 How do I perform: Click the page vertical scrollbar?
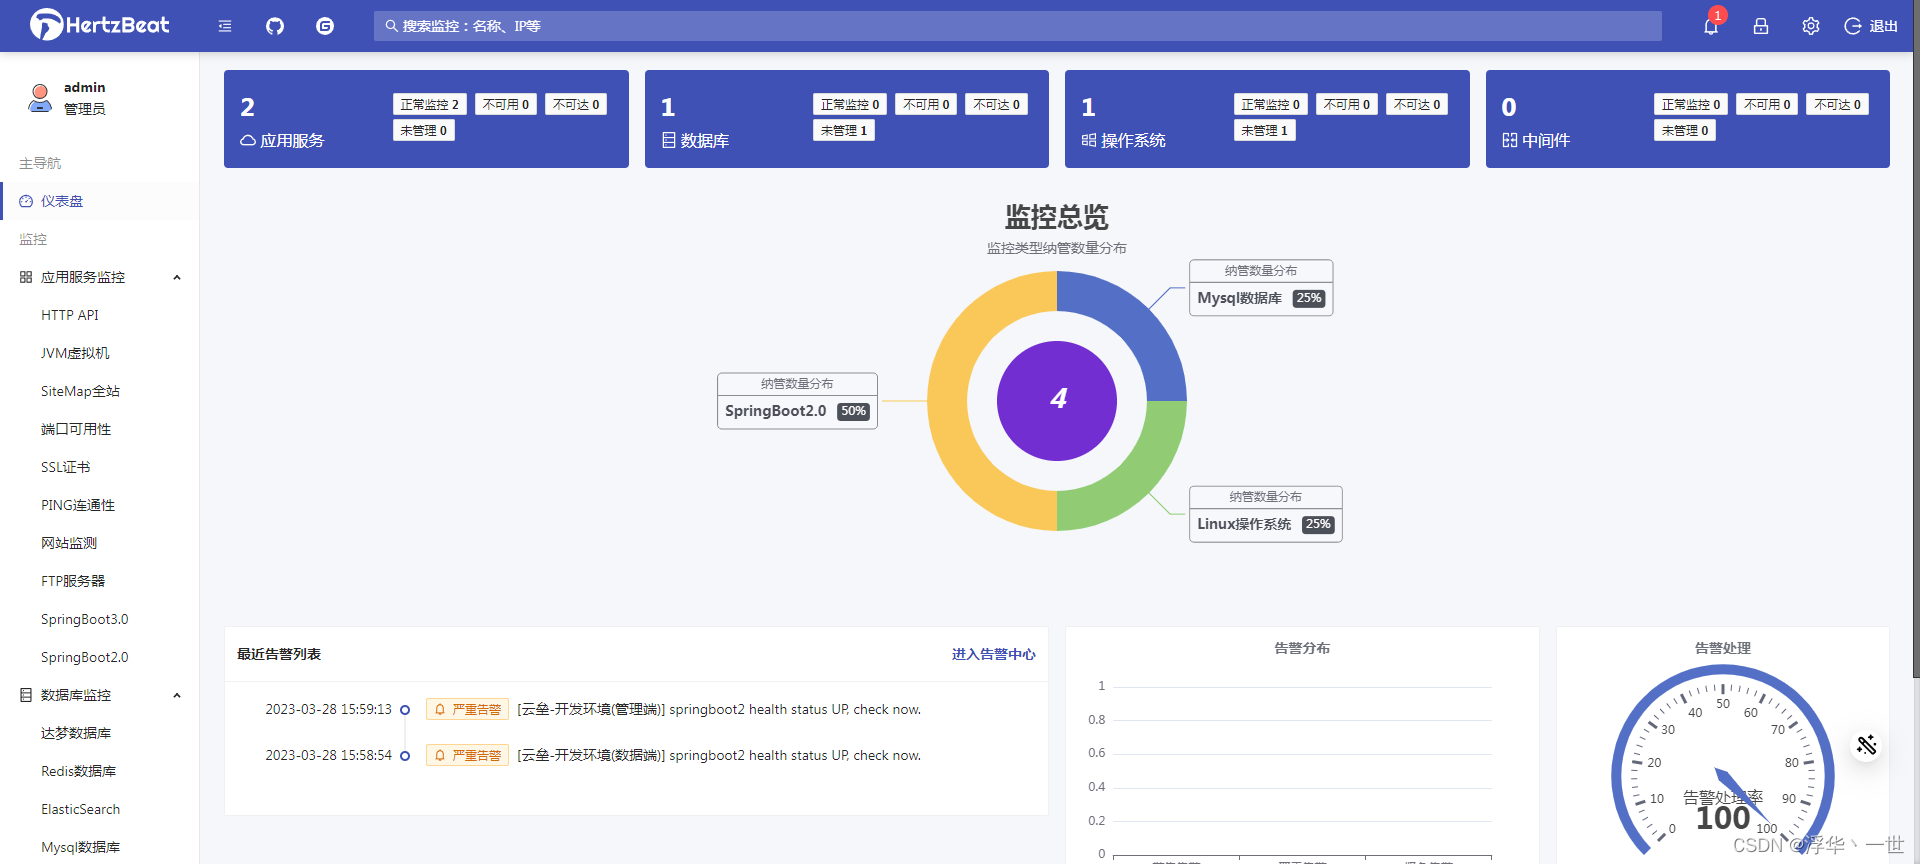1916,340
